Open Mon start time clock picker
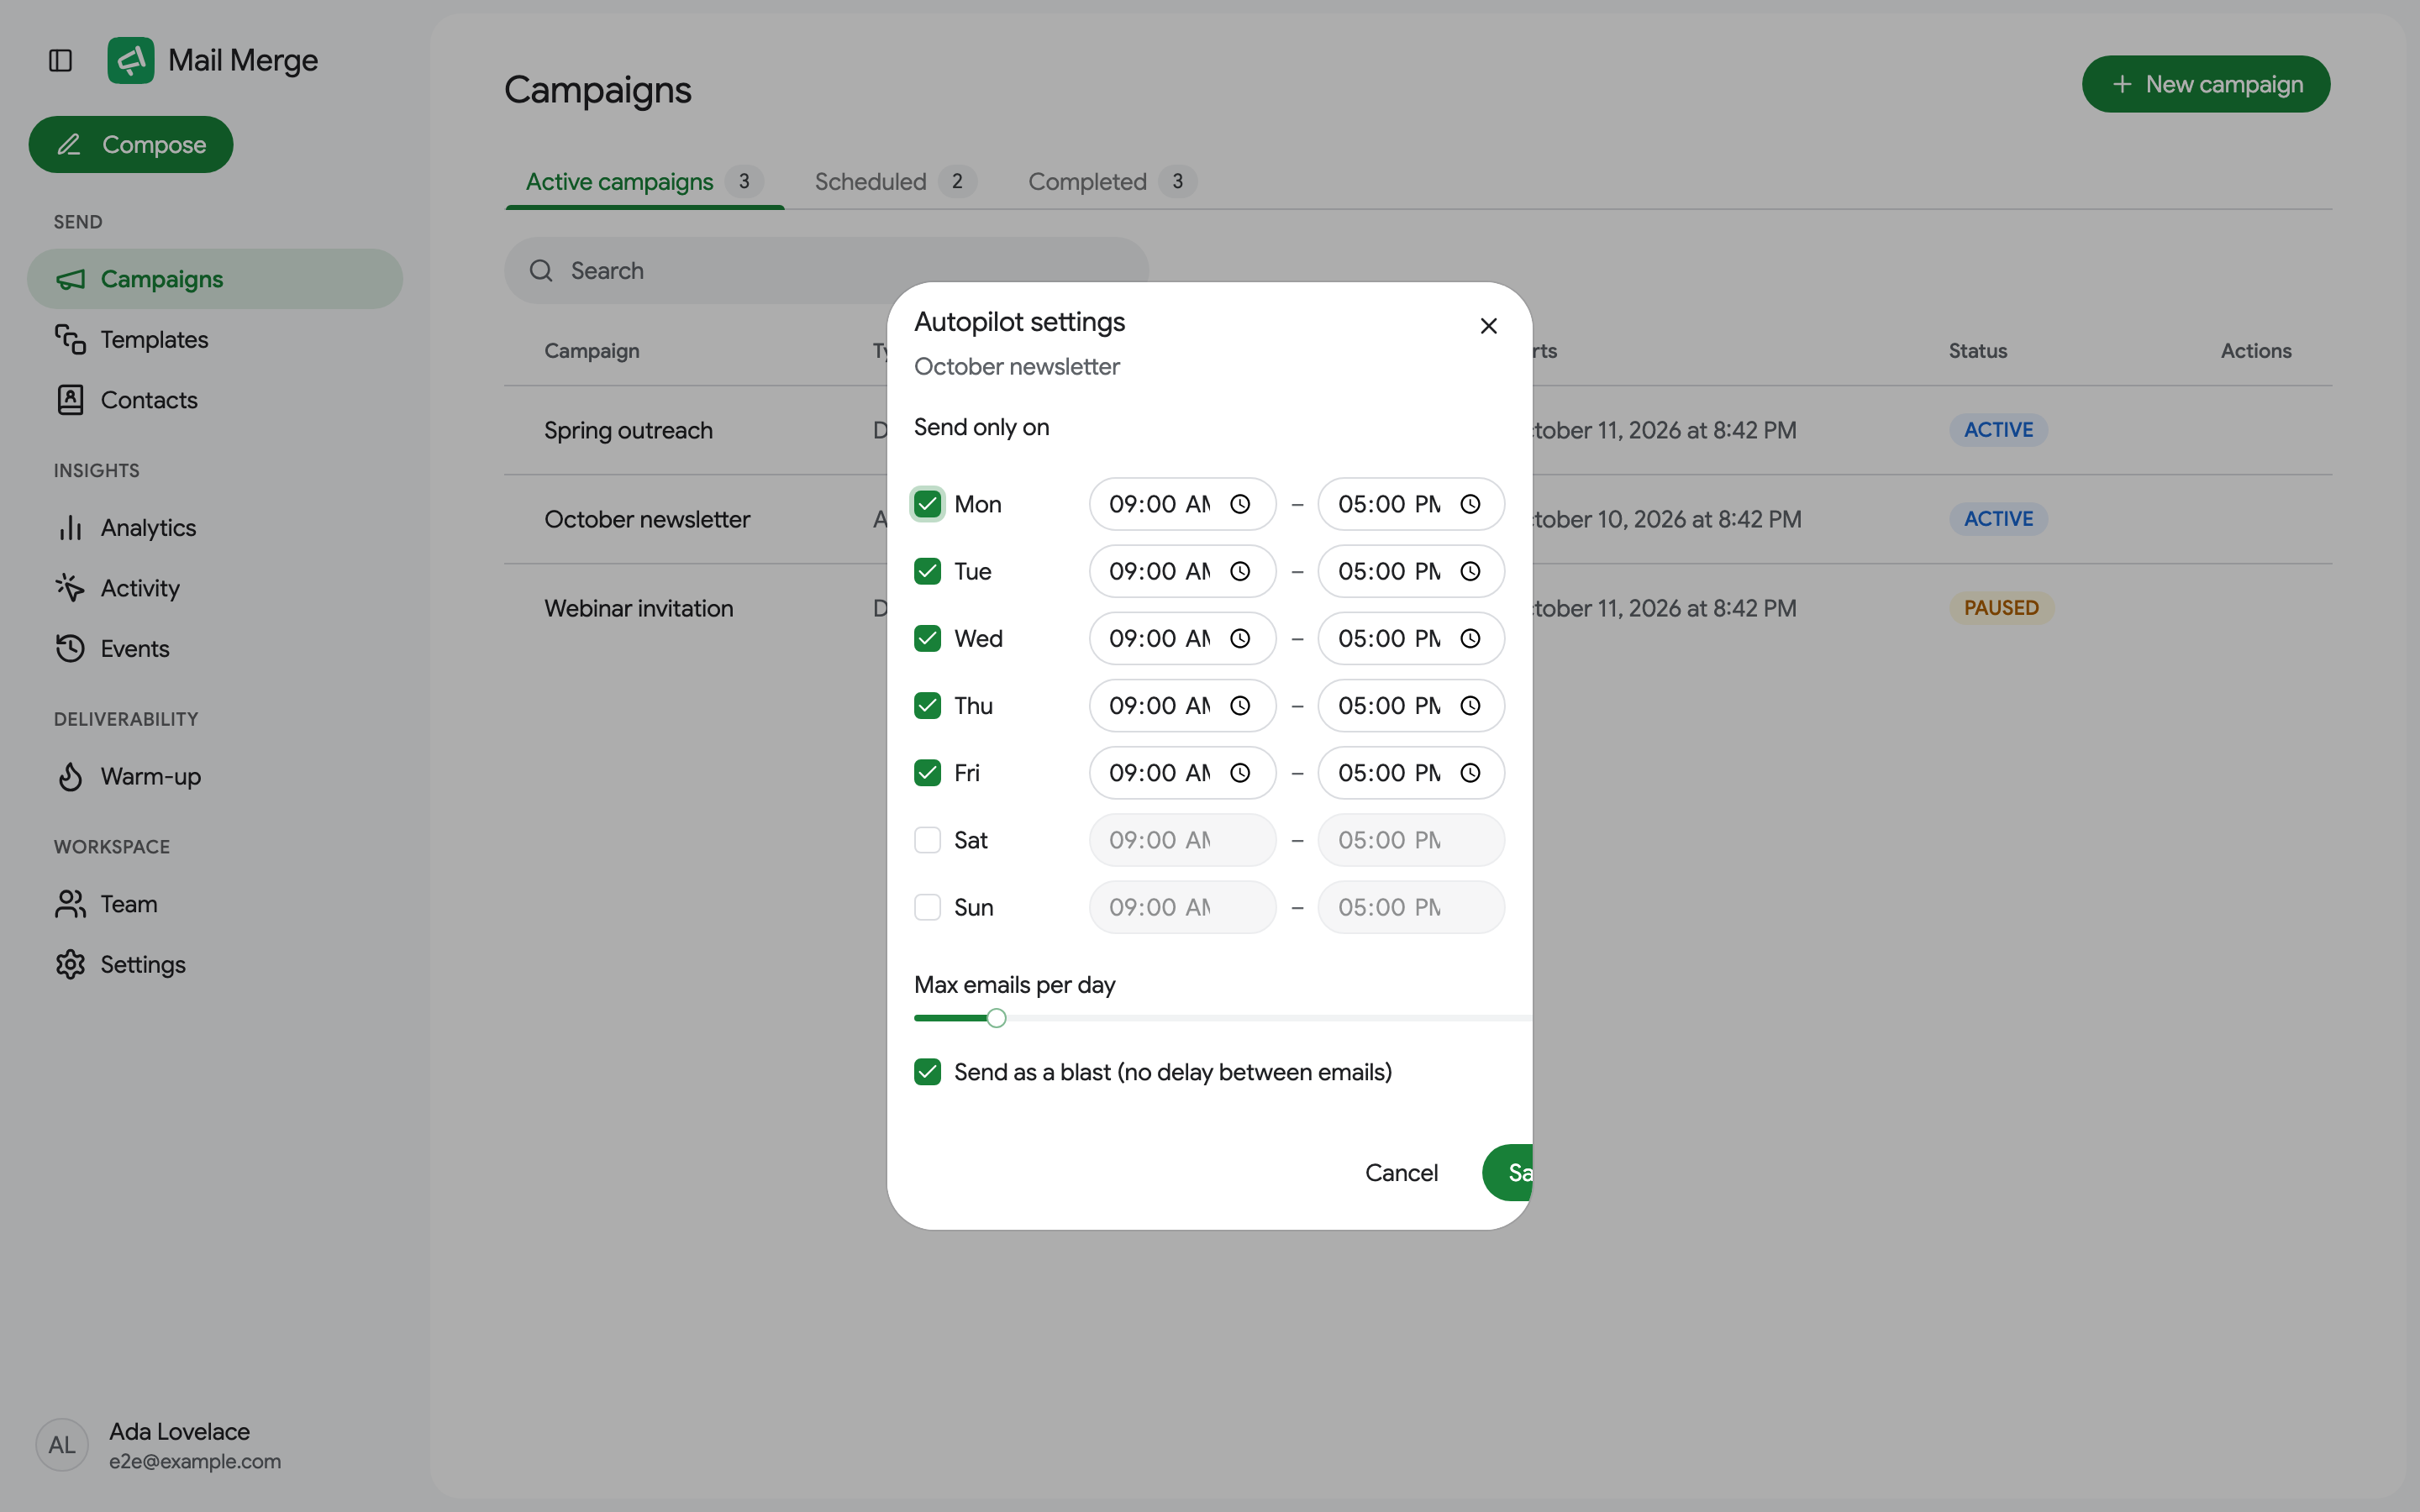The width and height of the screenshot is (2420, 1512). tap(1240, 504)
